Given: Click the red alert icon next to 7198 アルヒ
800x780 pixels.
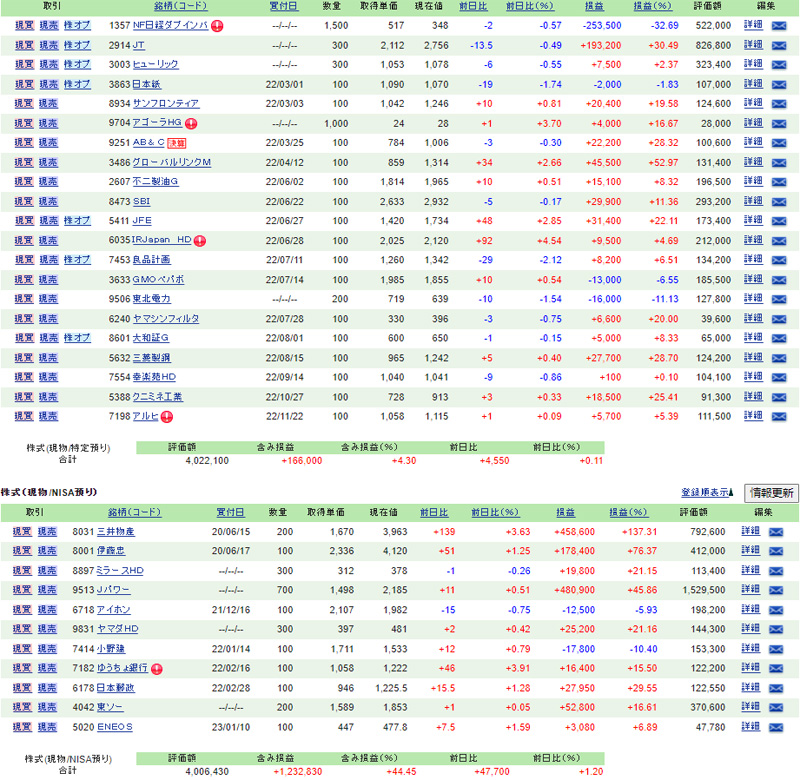Looking at the screenshot, I should [167, 417].
